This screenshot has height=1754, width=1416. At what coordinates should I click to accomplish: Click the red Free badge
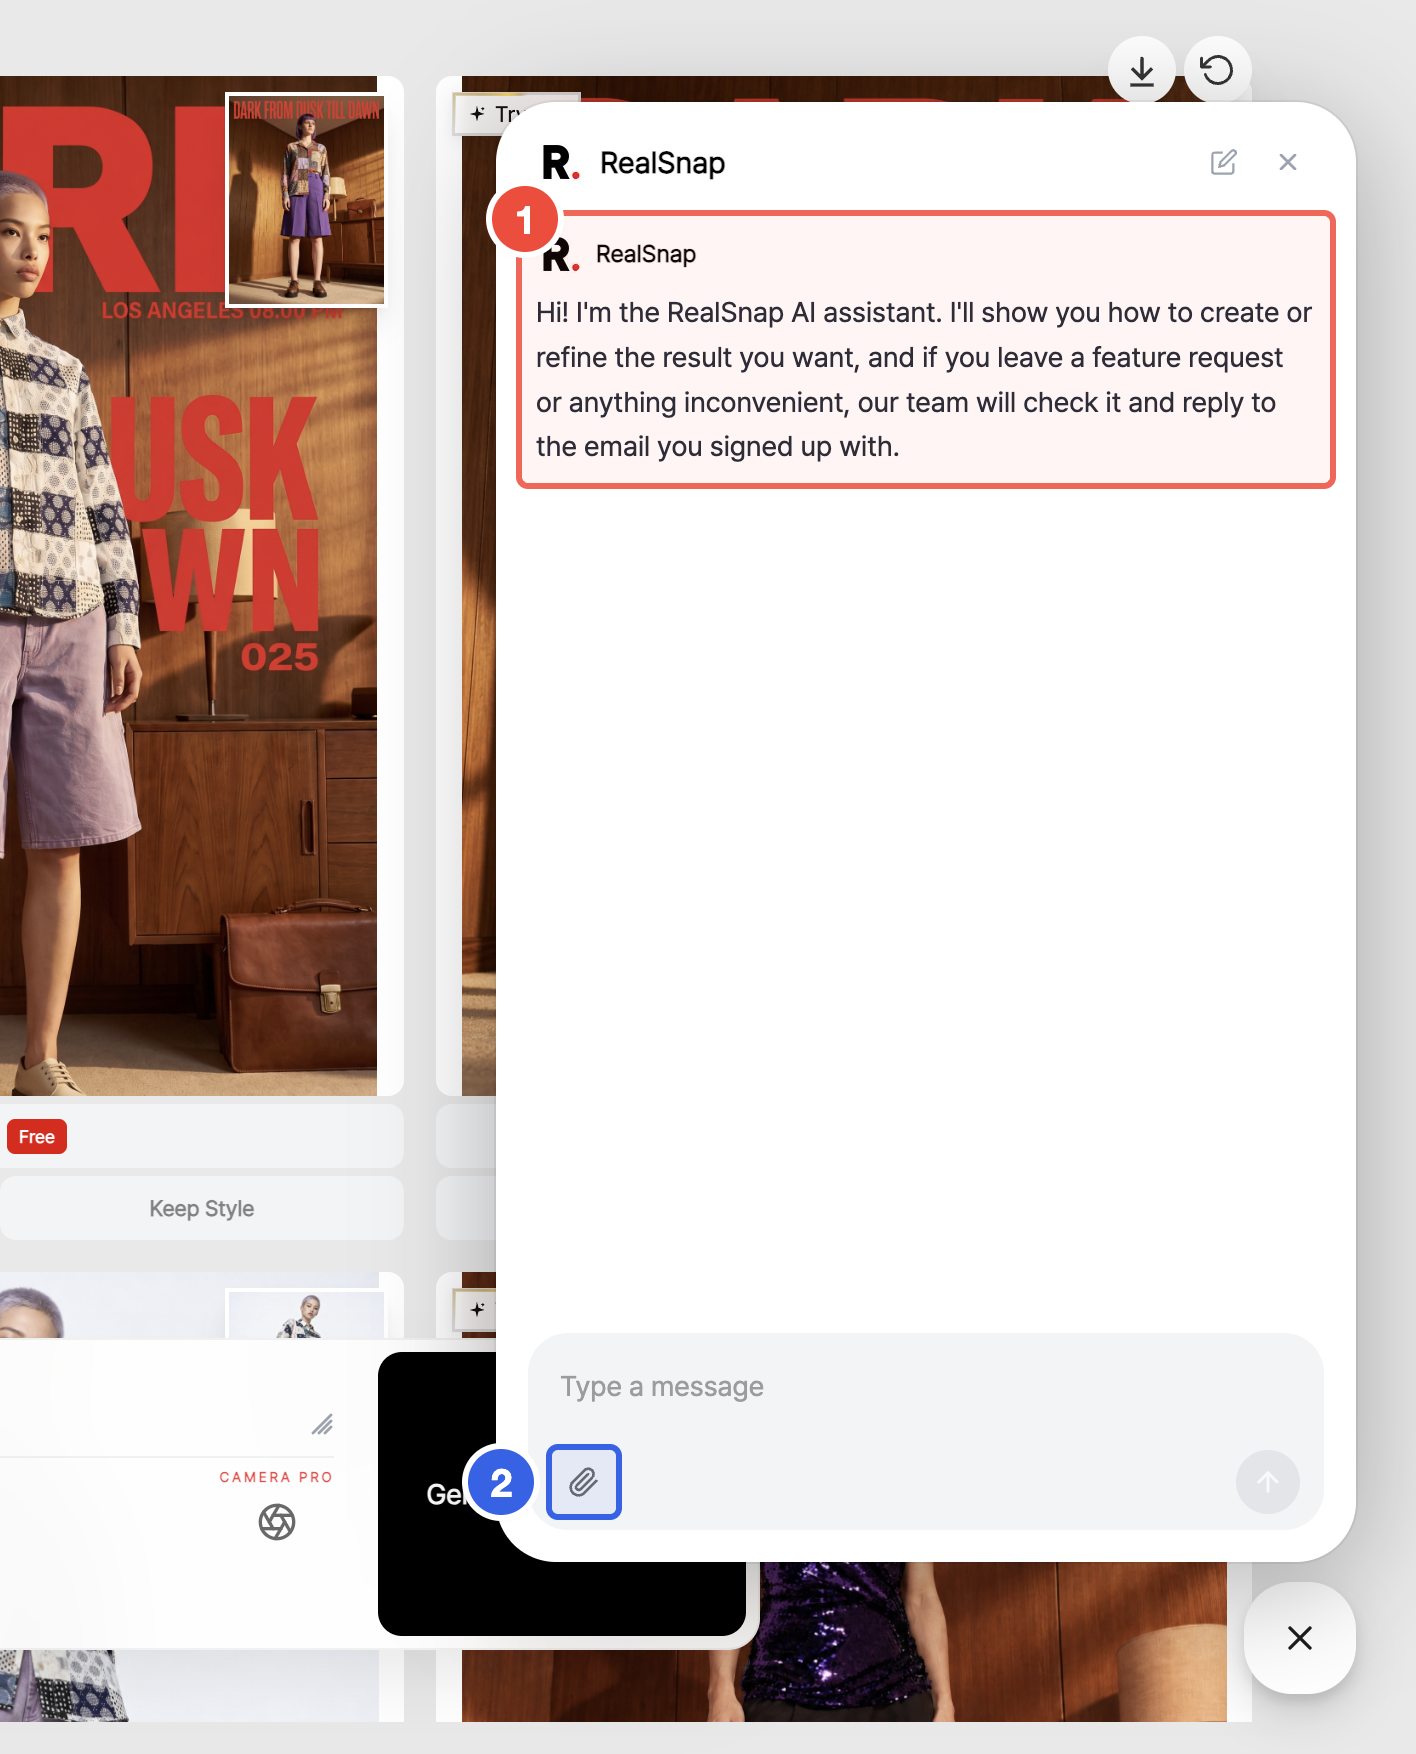coord(37,1137)
